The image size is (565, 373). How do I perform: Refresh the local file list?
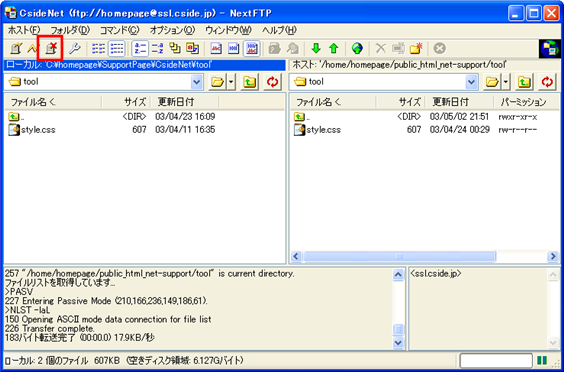tap(273, 82)
